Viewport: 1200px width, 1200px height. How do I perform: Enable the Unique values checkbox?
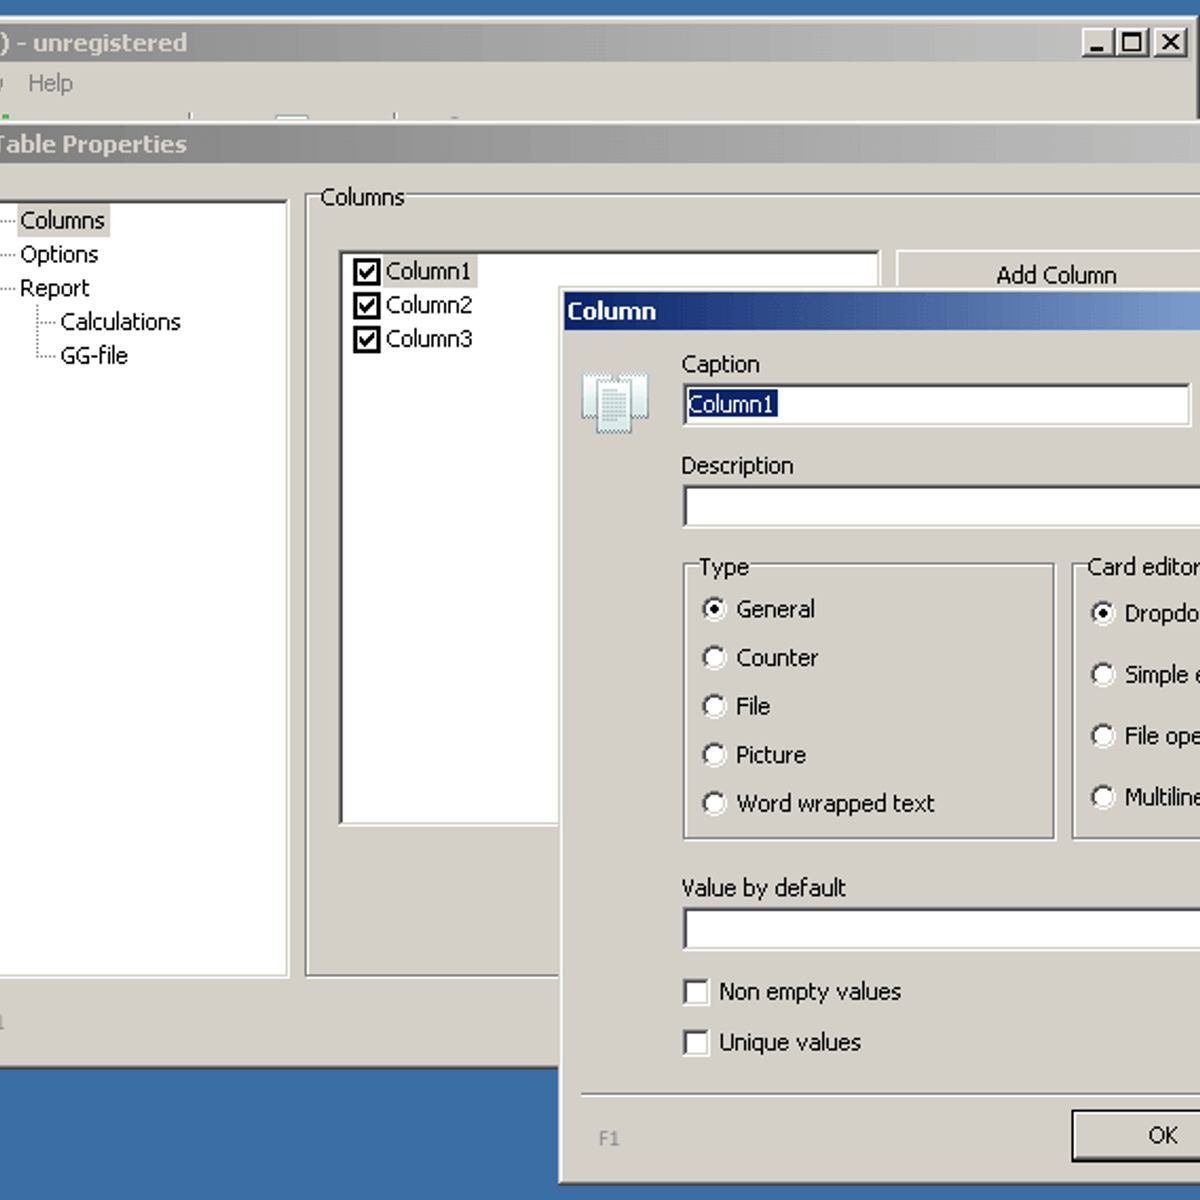point(696,1043)
